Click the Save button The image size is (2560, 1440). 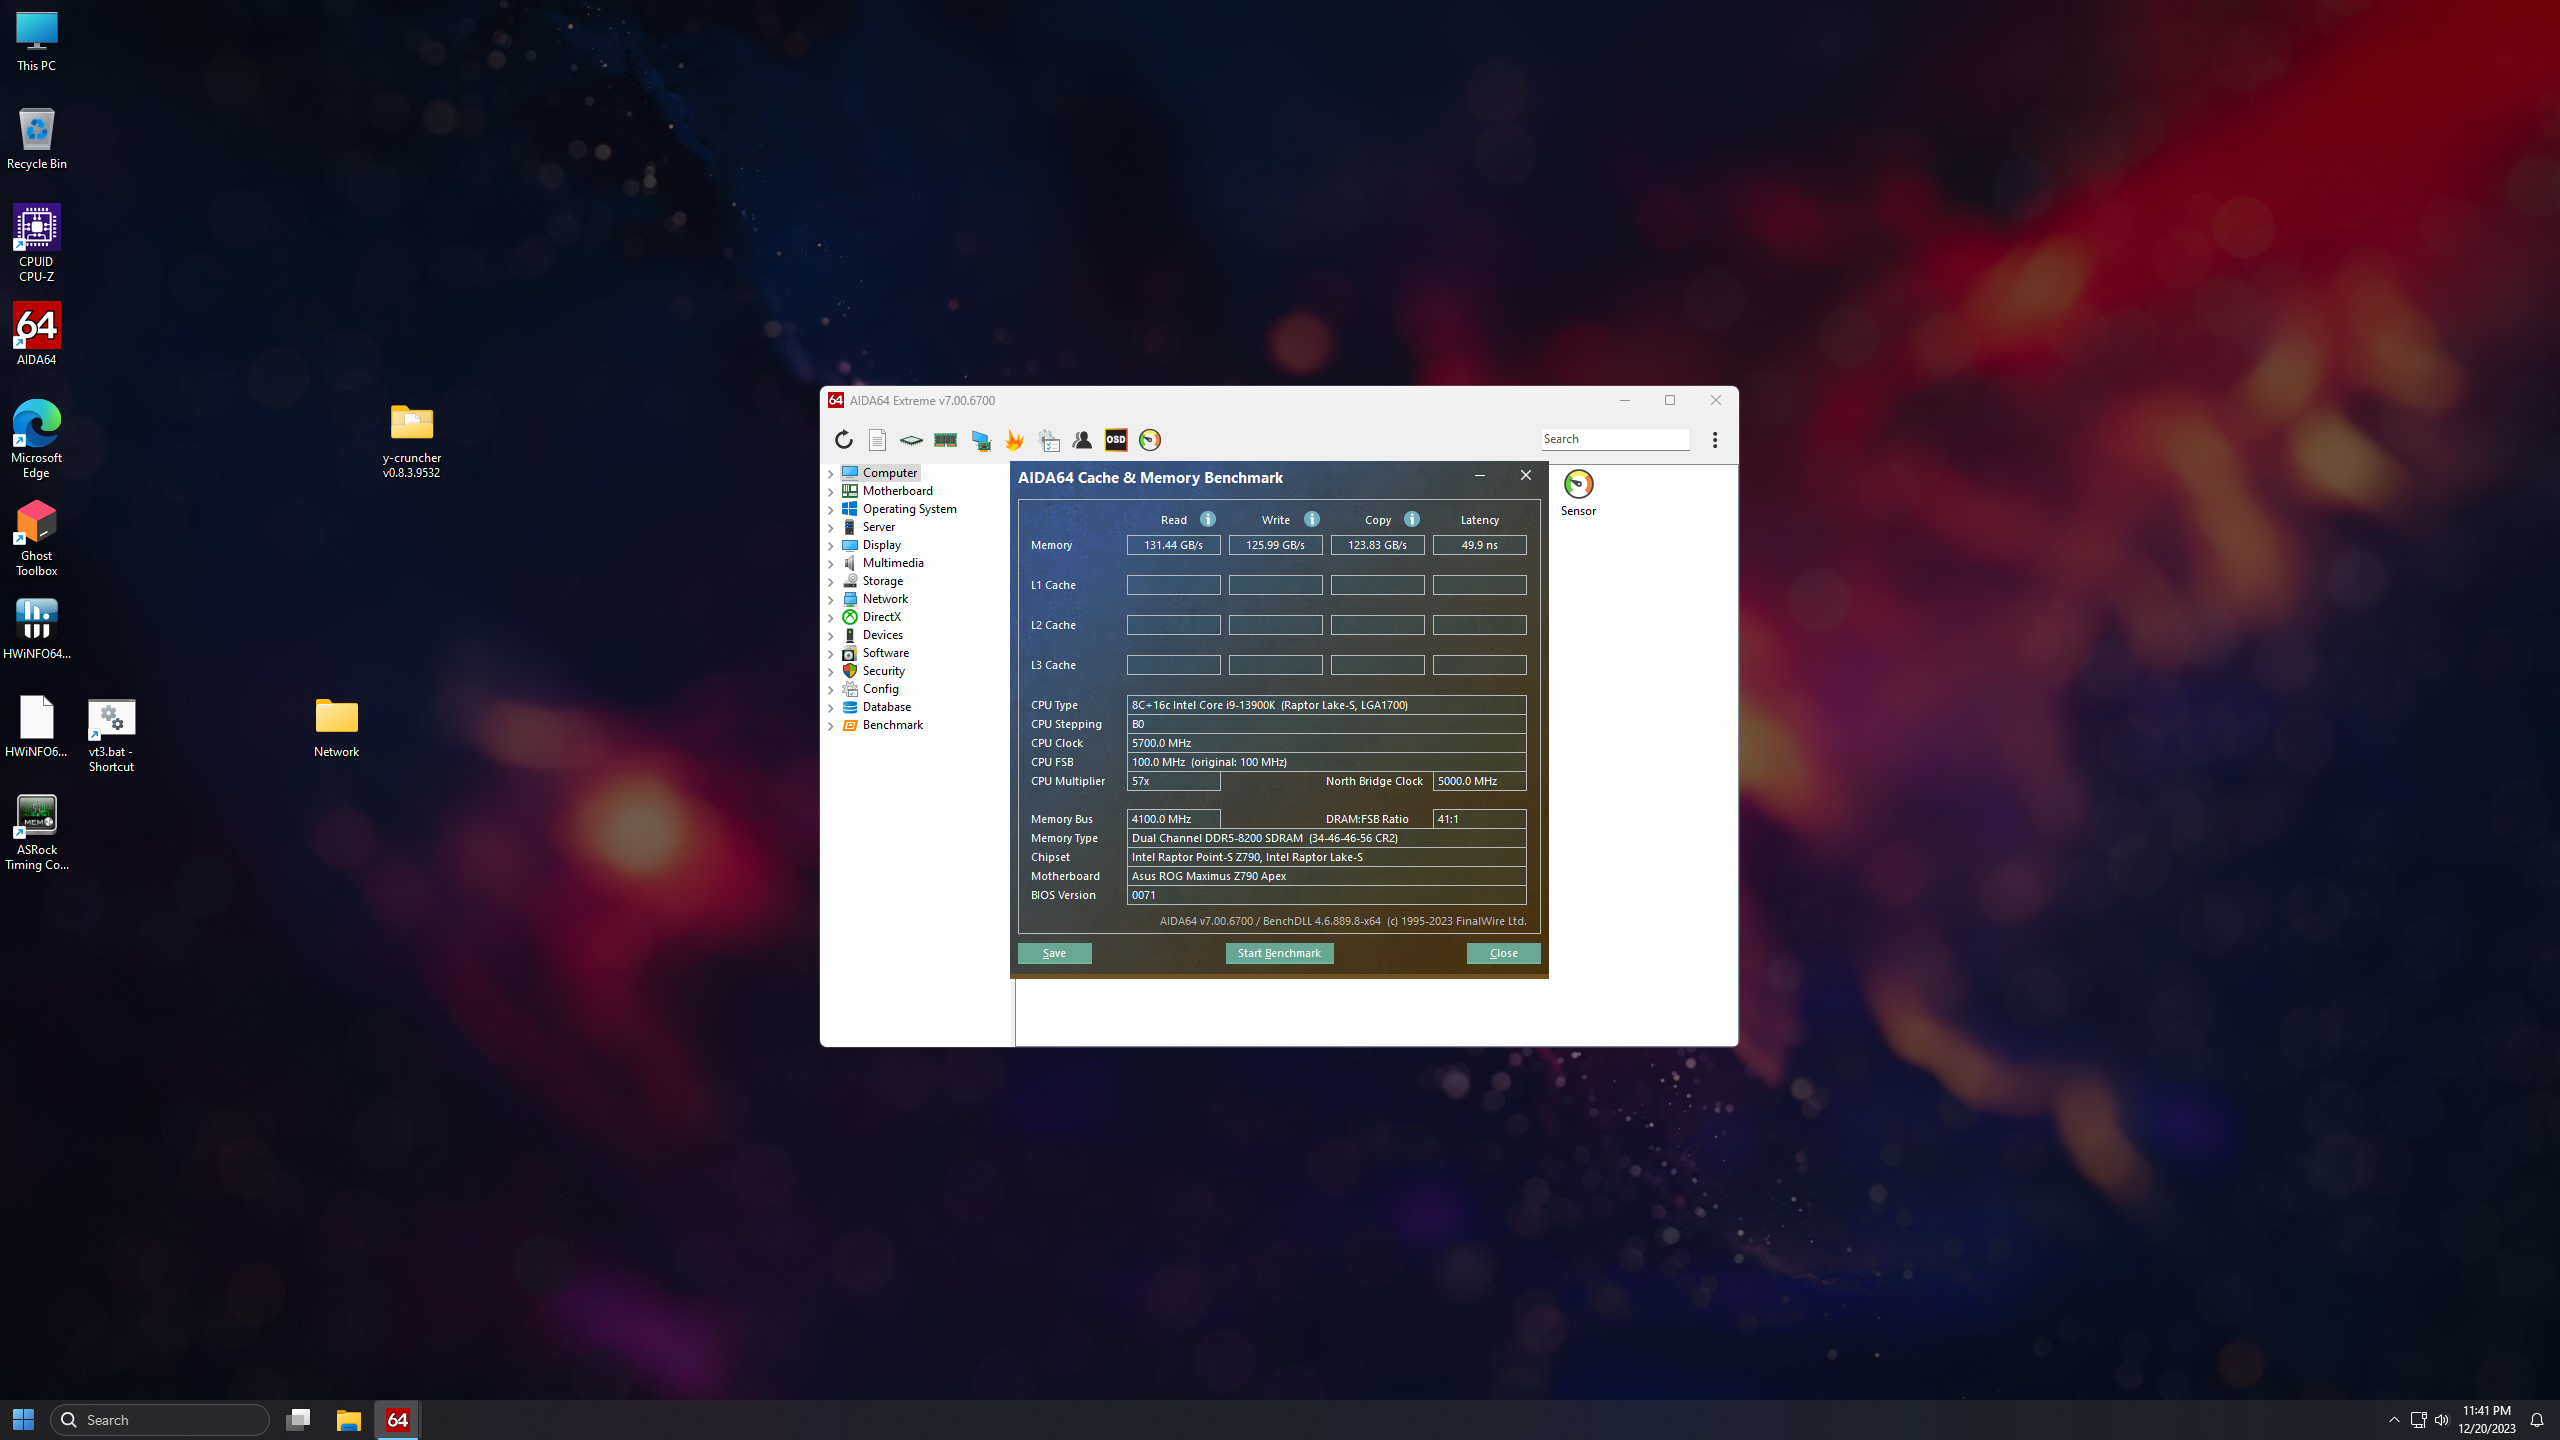pyautogui.click(x=1054, y=953)
